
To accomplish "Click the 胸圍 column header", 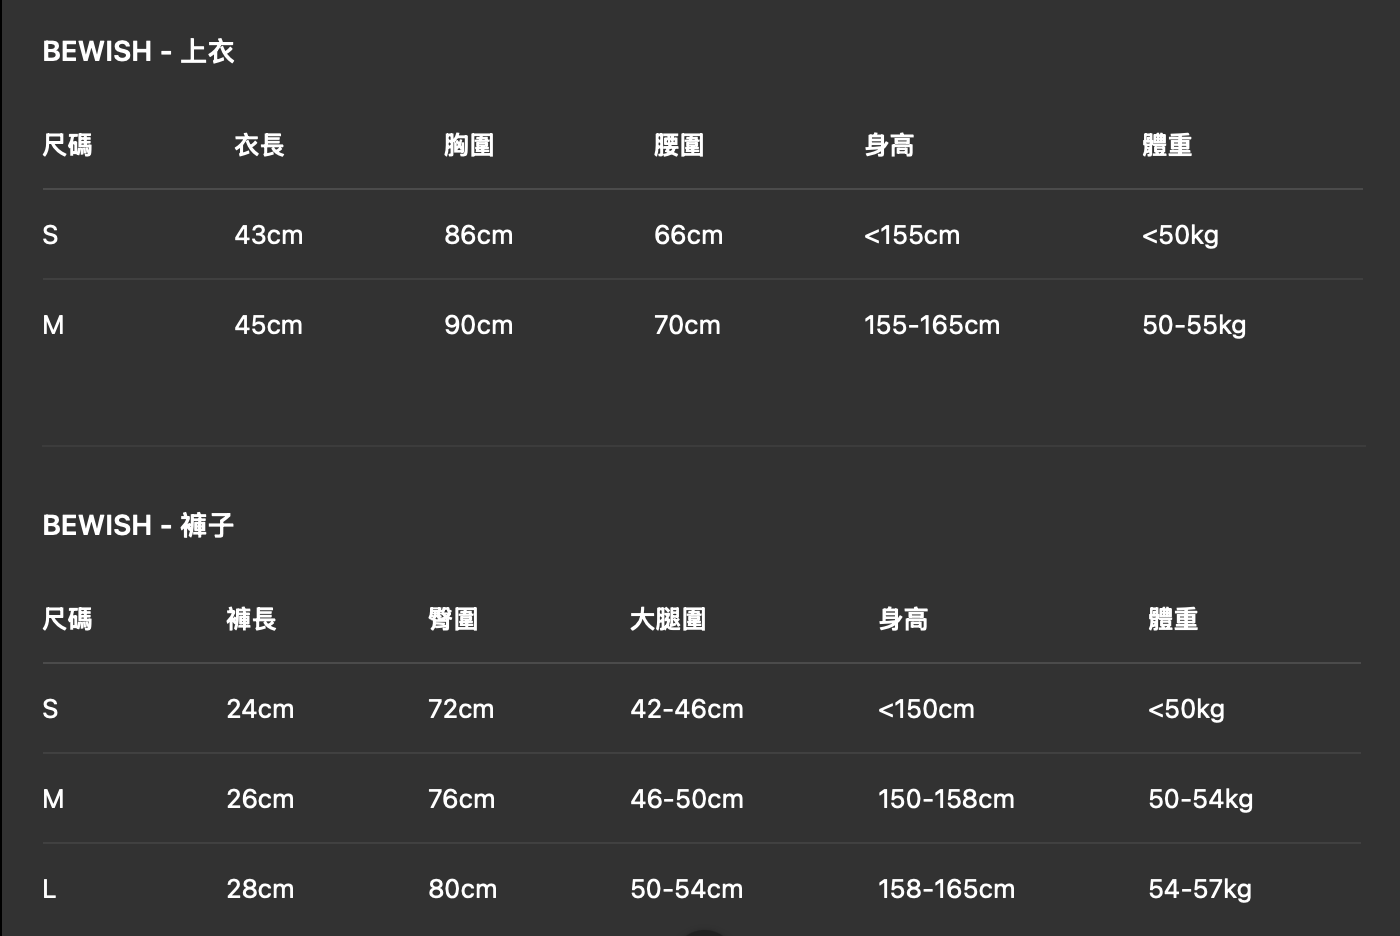I will click(x=469, y=145).
